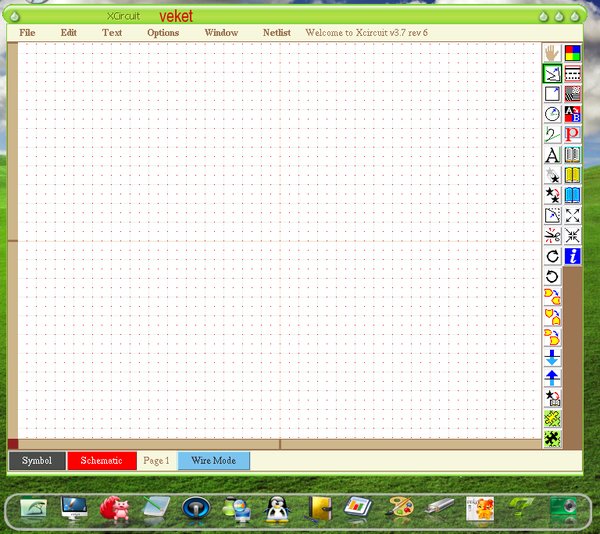Image resolution: width=600 pixels, height=534 pixels.
Task: Click the red 'P' parameters icon
Action: tap(572, 134)
